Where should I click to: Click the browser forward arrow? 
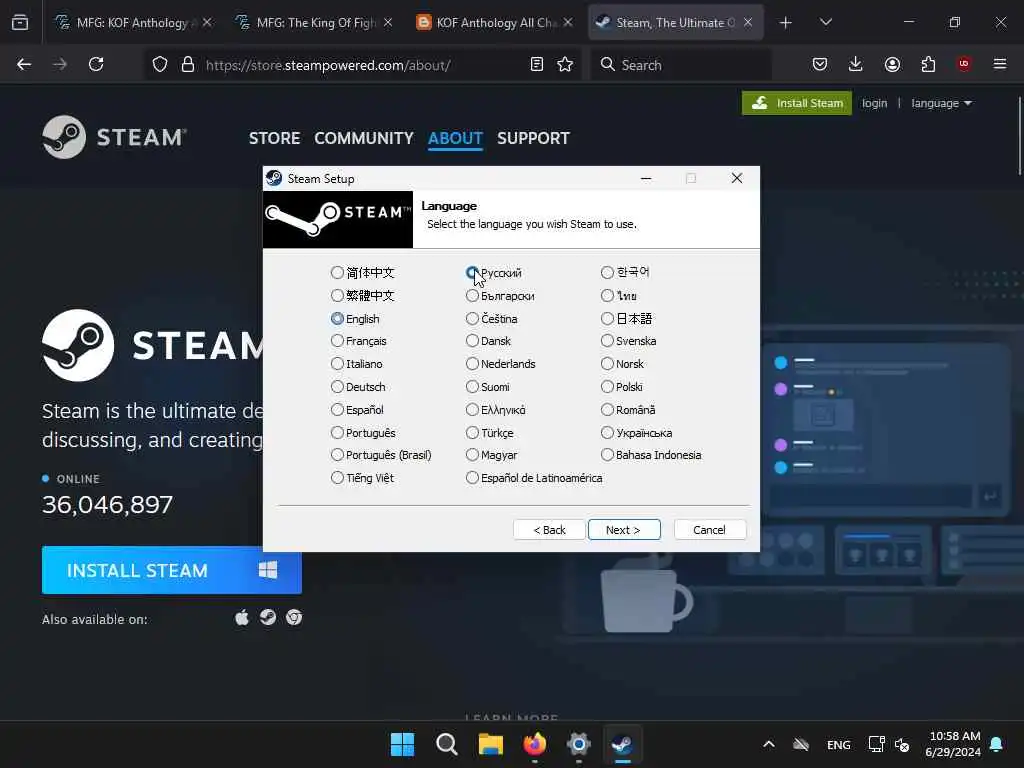(x=60, y=64)
